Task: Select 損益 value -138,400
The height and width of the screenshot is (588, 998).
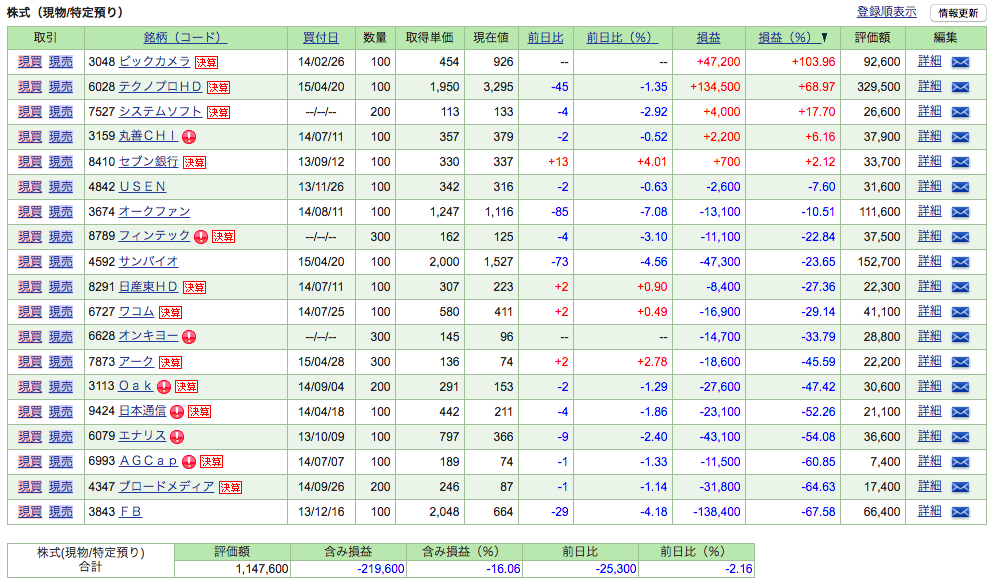Action: tap(717, 512)
